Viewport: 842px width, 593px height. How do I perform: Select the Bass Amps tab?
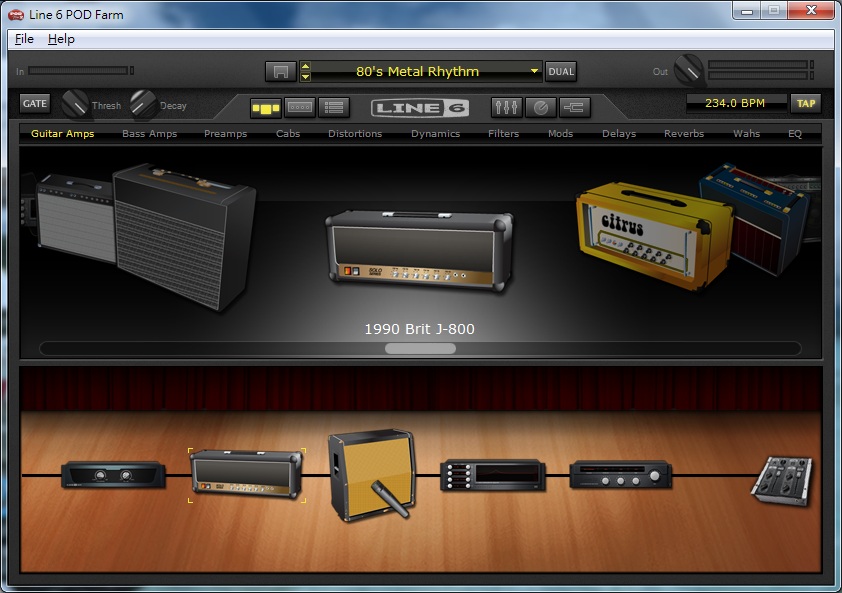point(149,134)
